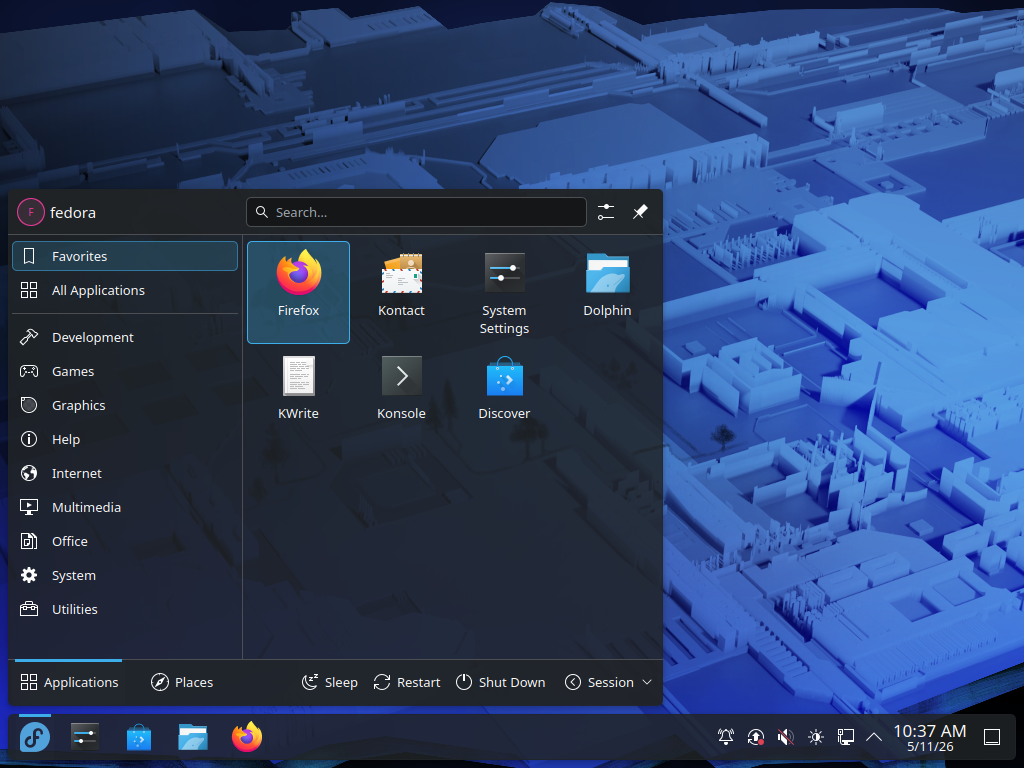The width and height of the screenshot is (1024, 768).
Task: Switch to the Applications tab
Action: click(69, 682)
